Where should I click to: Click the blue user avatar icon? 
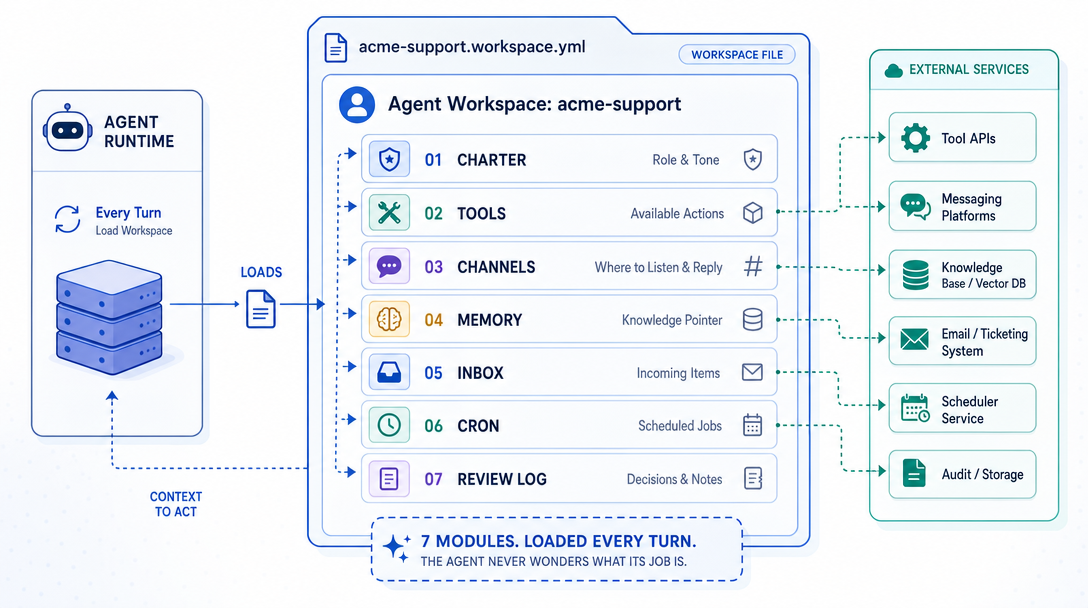pos(357,105)
